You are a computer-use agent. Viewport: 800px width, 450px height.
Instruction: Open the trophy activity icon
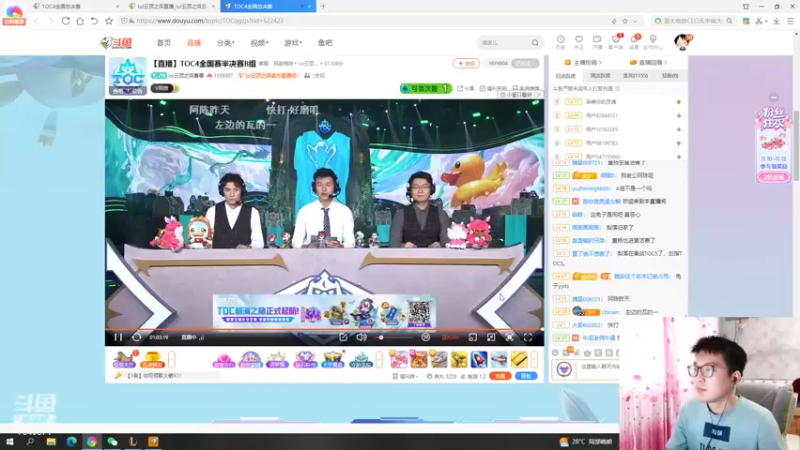click(152, 359)
